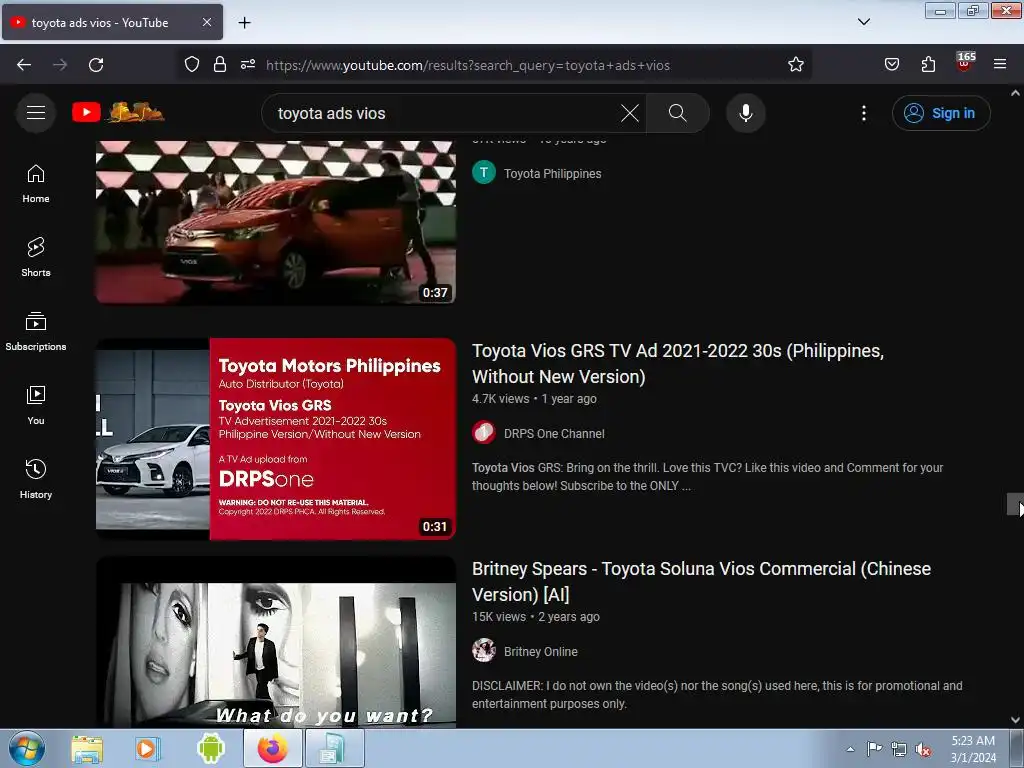The height and width of the screenshot is (768, 1024).
Task: Switch to Firefox on taskbar
Action: (x=272, y=748)
